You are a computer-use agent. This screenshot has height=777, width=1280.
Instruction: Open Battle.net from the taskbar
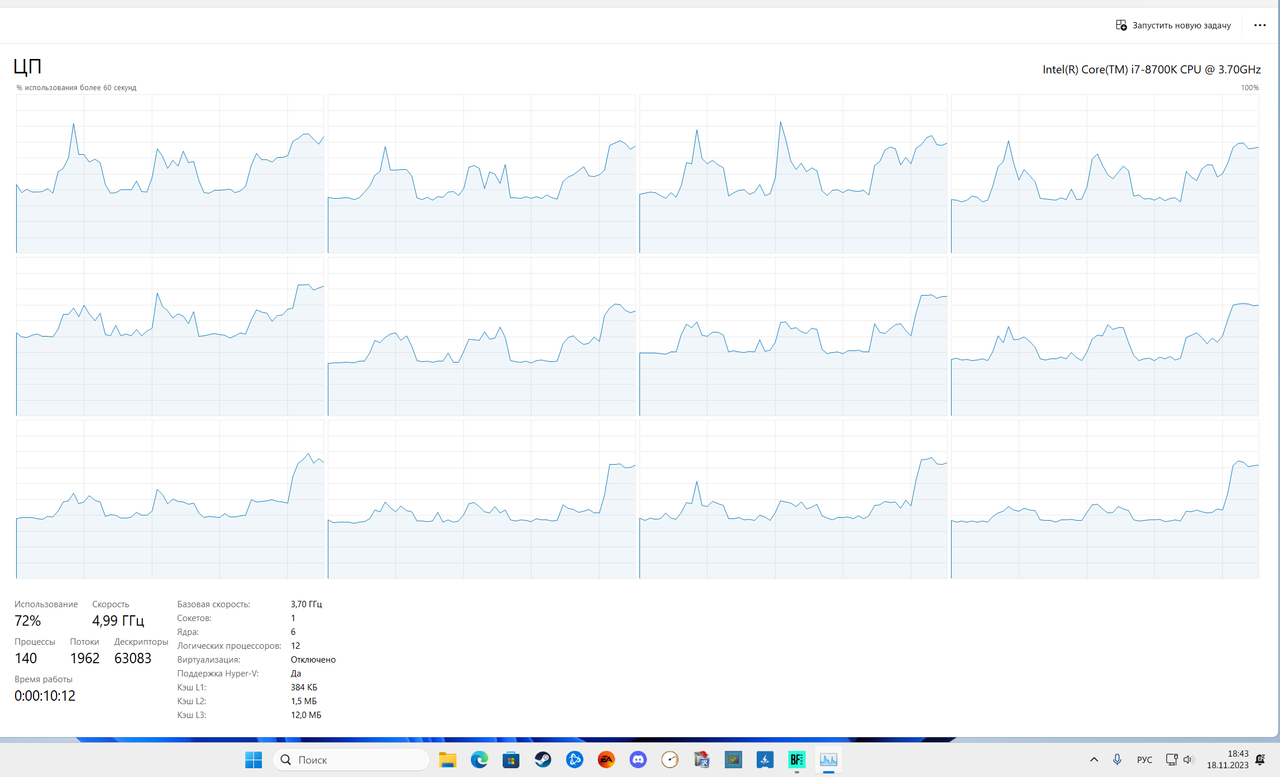tap(574, 760)
